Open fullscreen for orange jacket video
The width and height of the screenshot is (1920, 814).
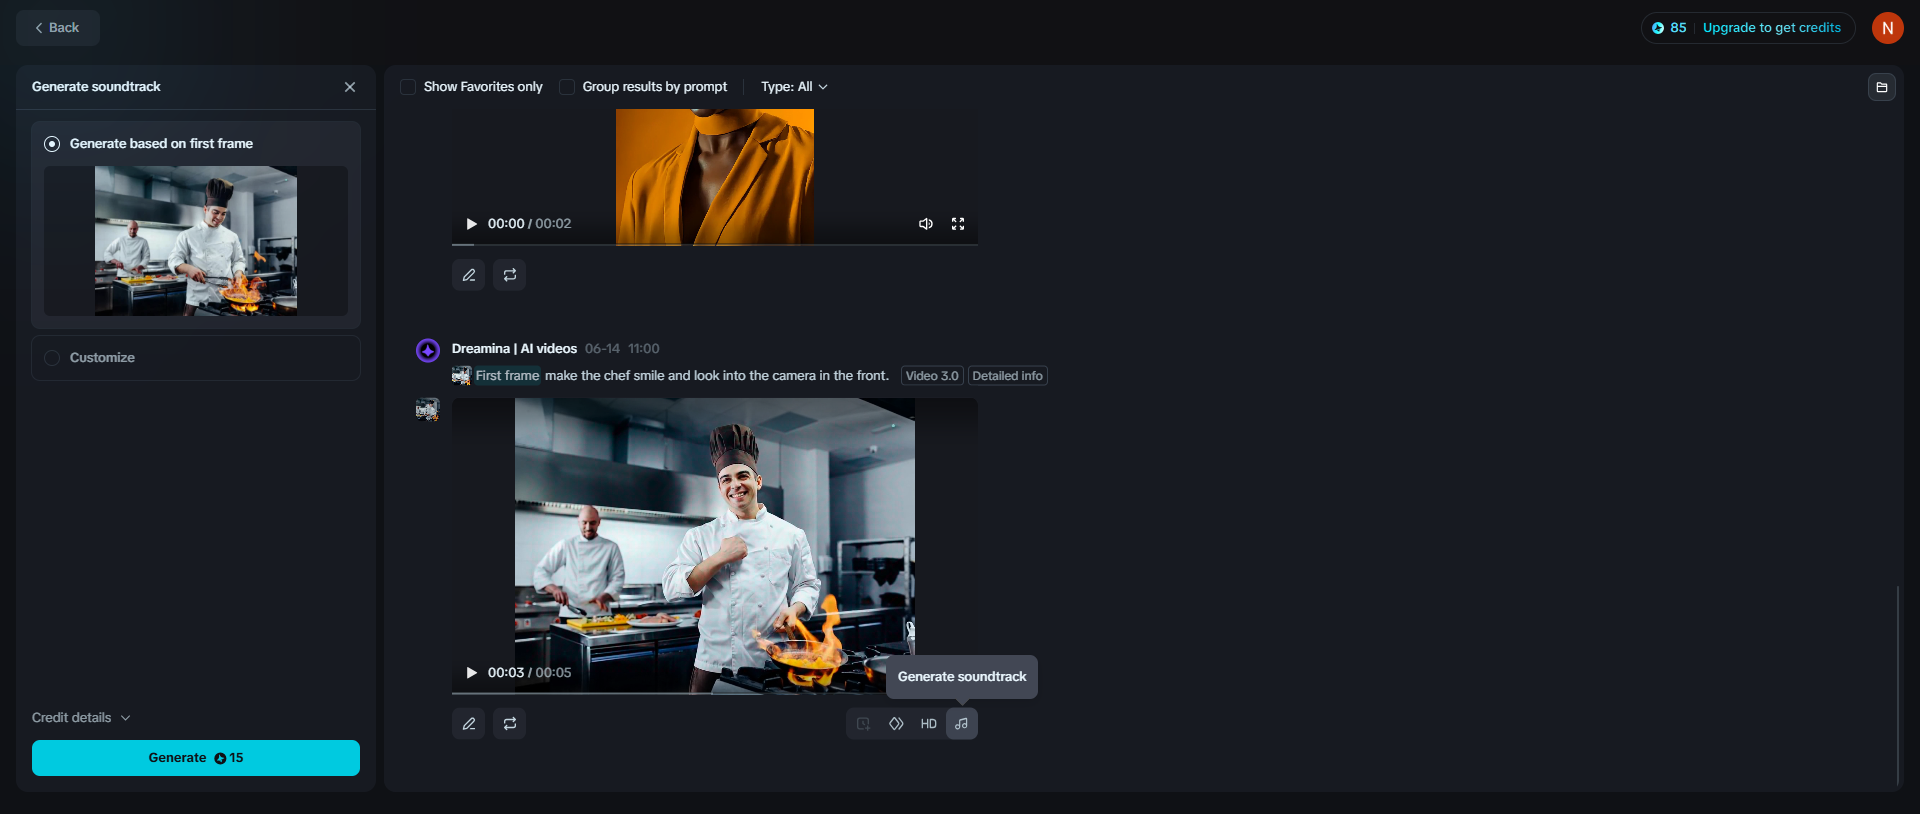click(958, 224)
